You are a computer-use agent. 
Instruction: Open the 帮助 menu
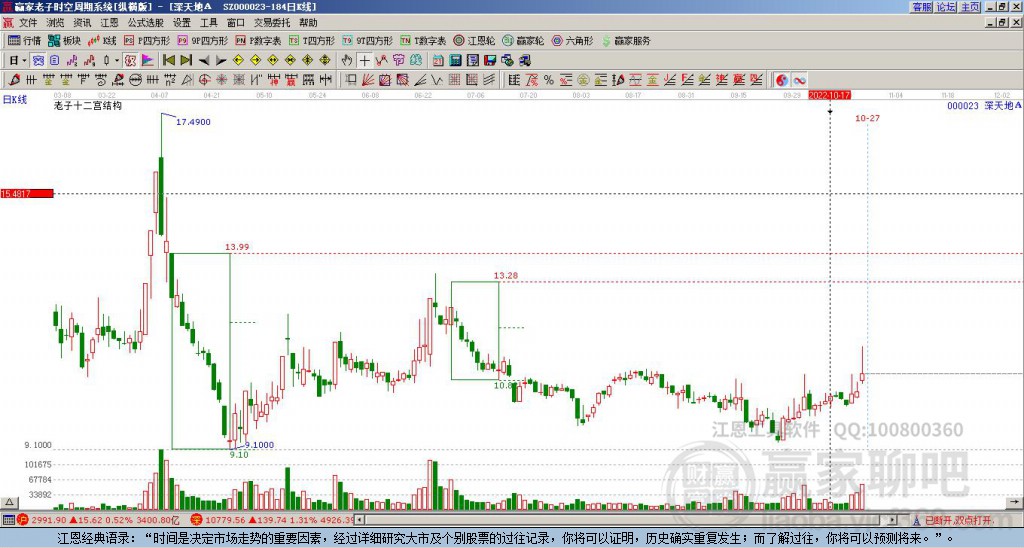tap(308, 23)
